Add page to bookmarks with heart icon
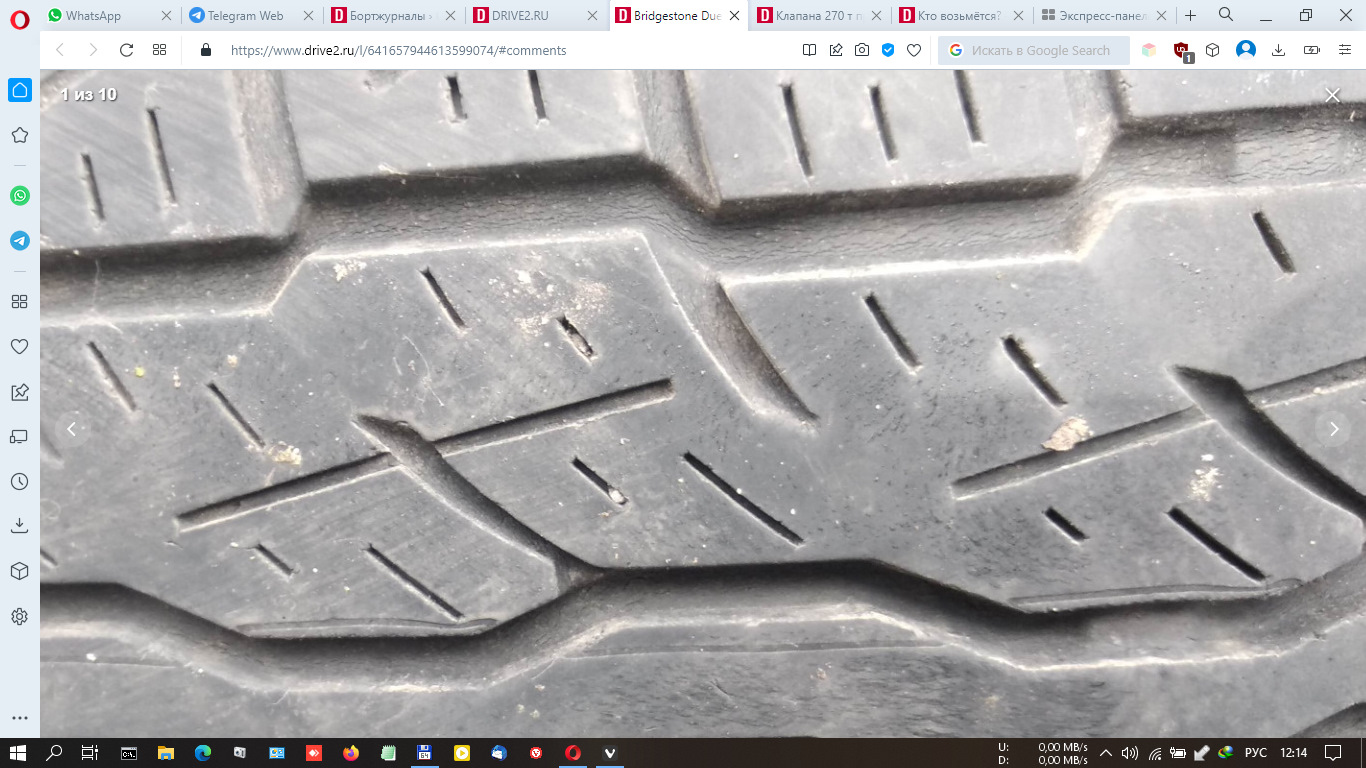The image size is (1366, 768). [x=914, y=50]
